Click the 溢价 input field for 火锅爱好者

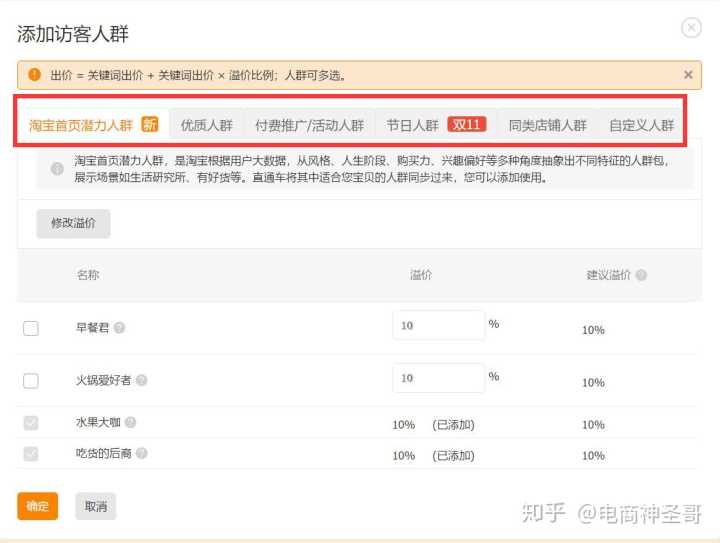(439, 378)
